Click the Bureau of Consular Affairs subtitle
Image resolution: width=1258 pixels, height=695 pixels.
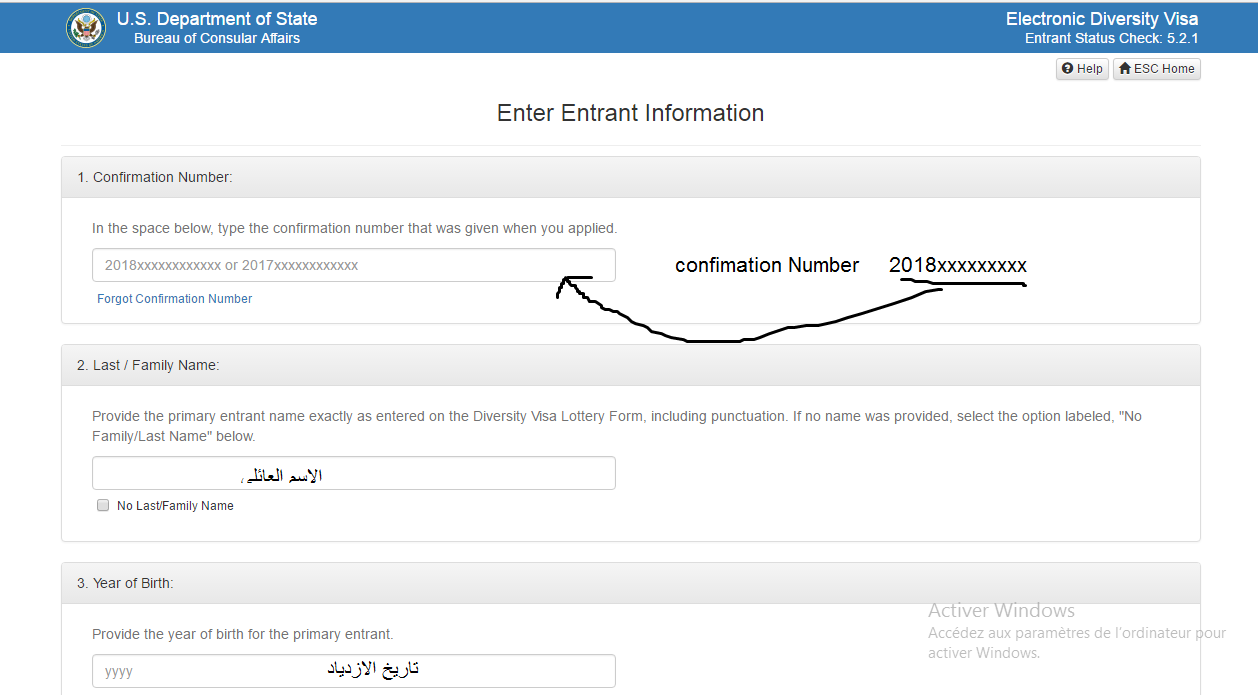217,39
